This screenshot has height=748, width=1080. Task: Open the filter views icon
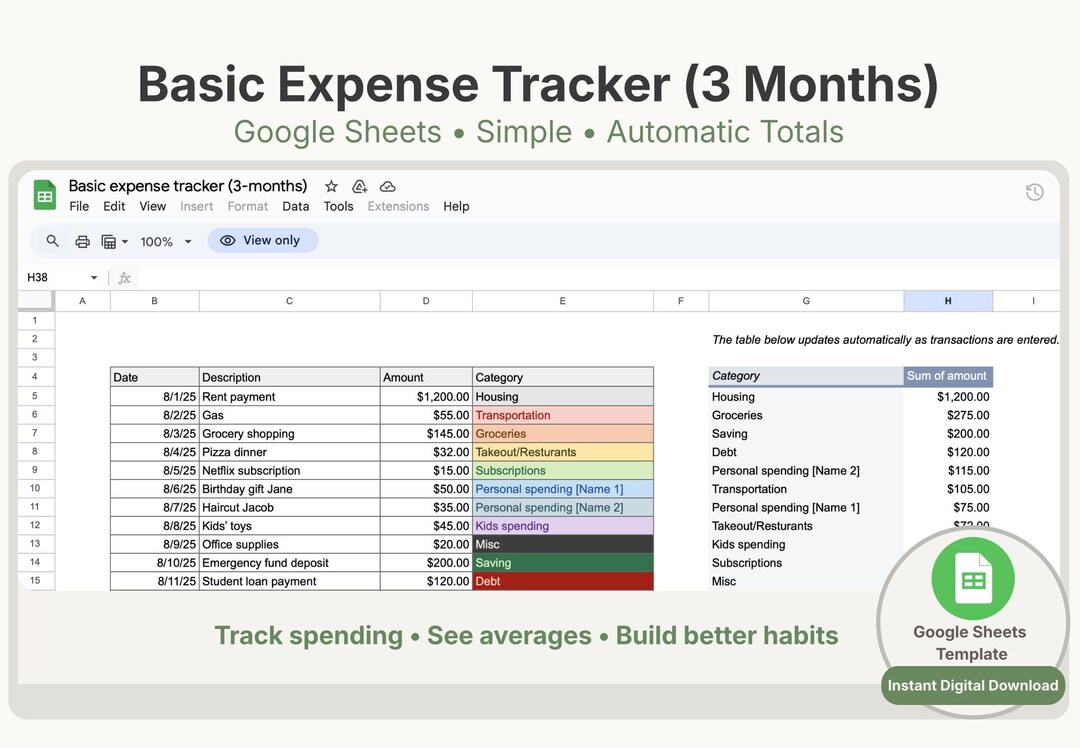(x=109, y=242)
